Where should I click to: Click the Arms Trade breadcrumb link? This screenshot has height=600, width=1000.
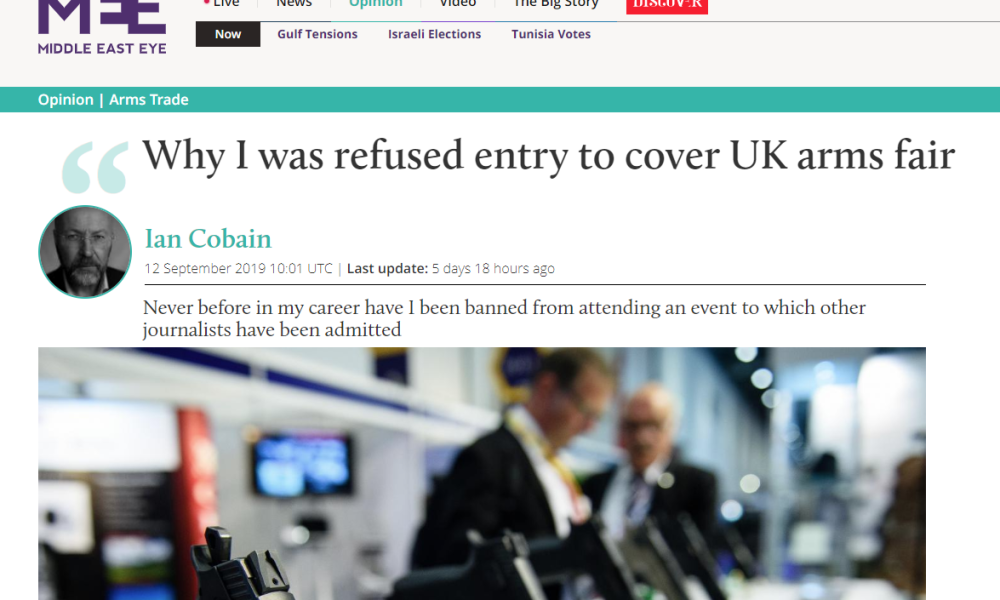149,99
